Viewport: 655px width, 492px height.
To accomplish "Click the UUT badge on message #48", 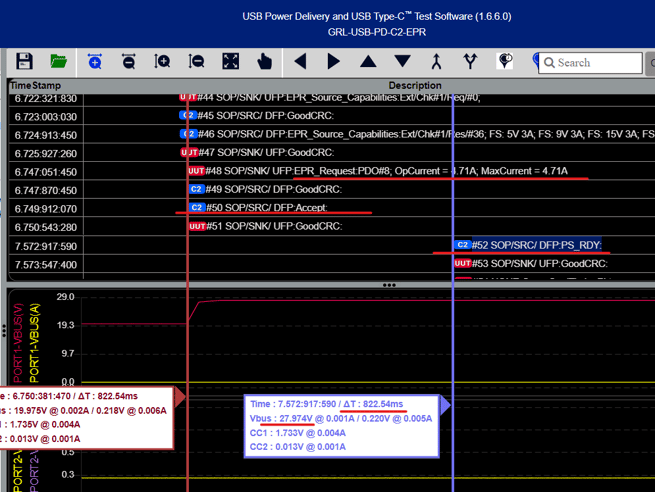I will 196,171.
